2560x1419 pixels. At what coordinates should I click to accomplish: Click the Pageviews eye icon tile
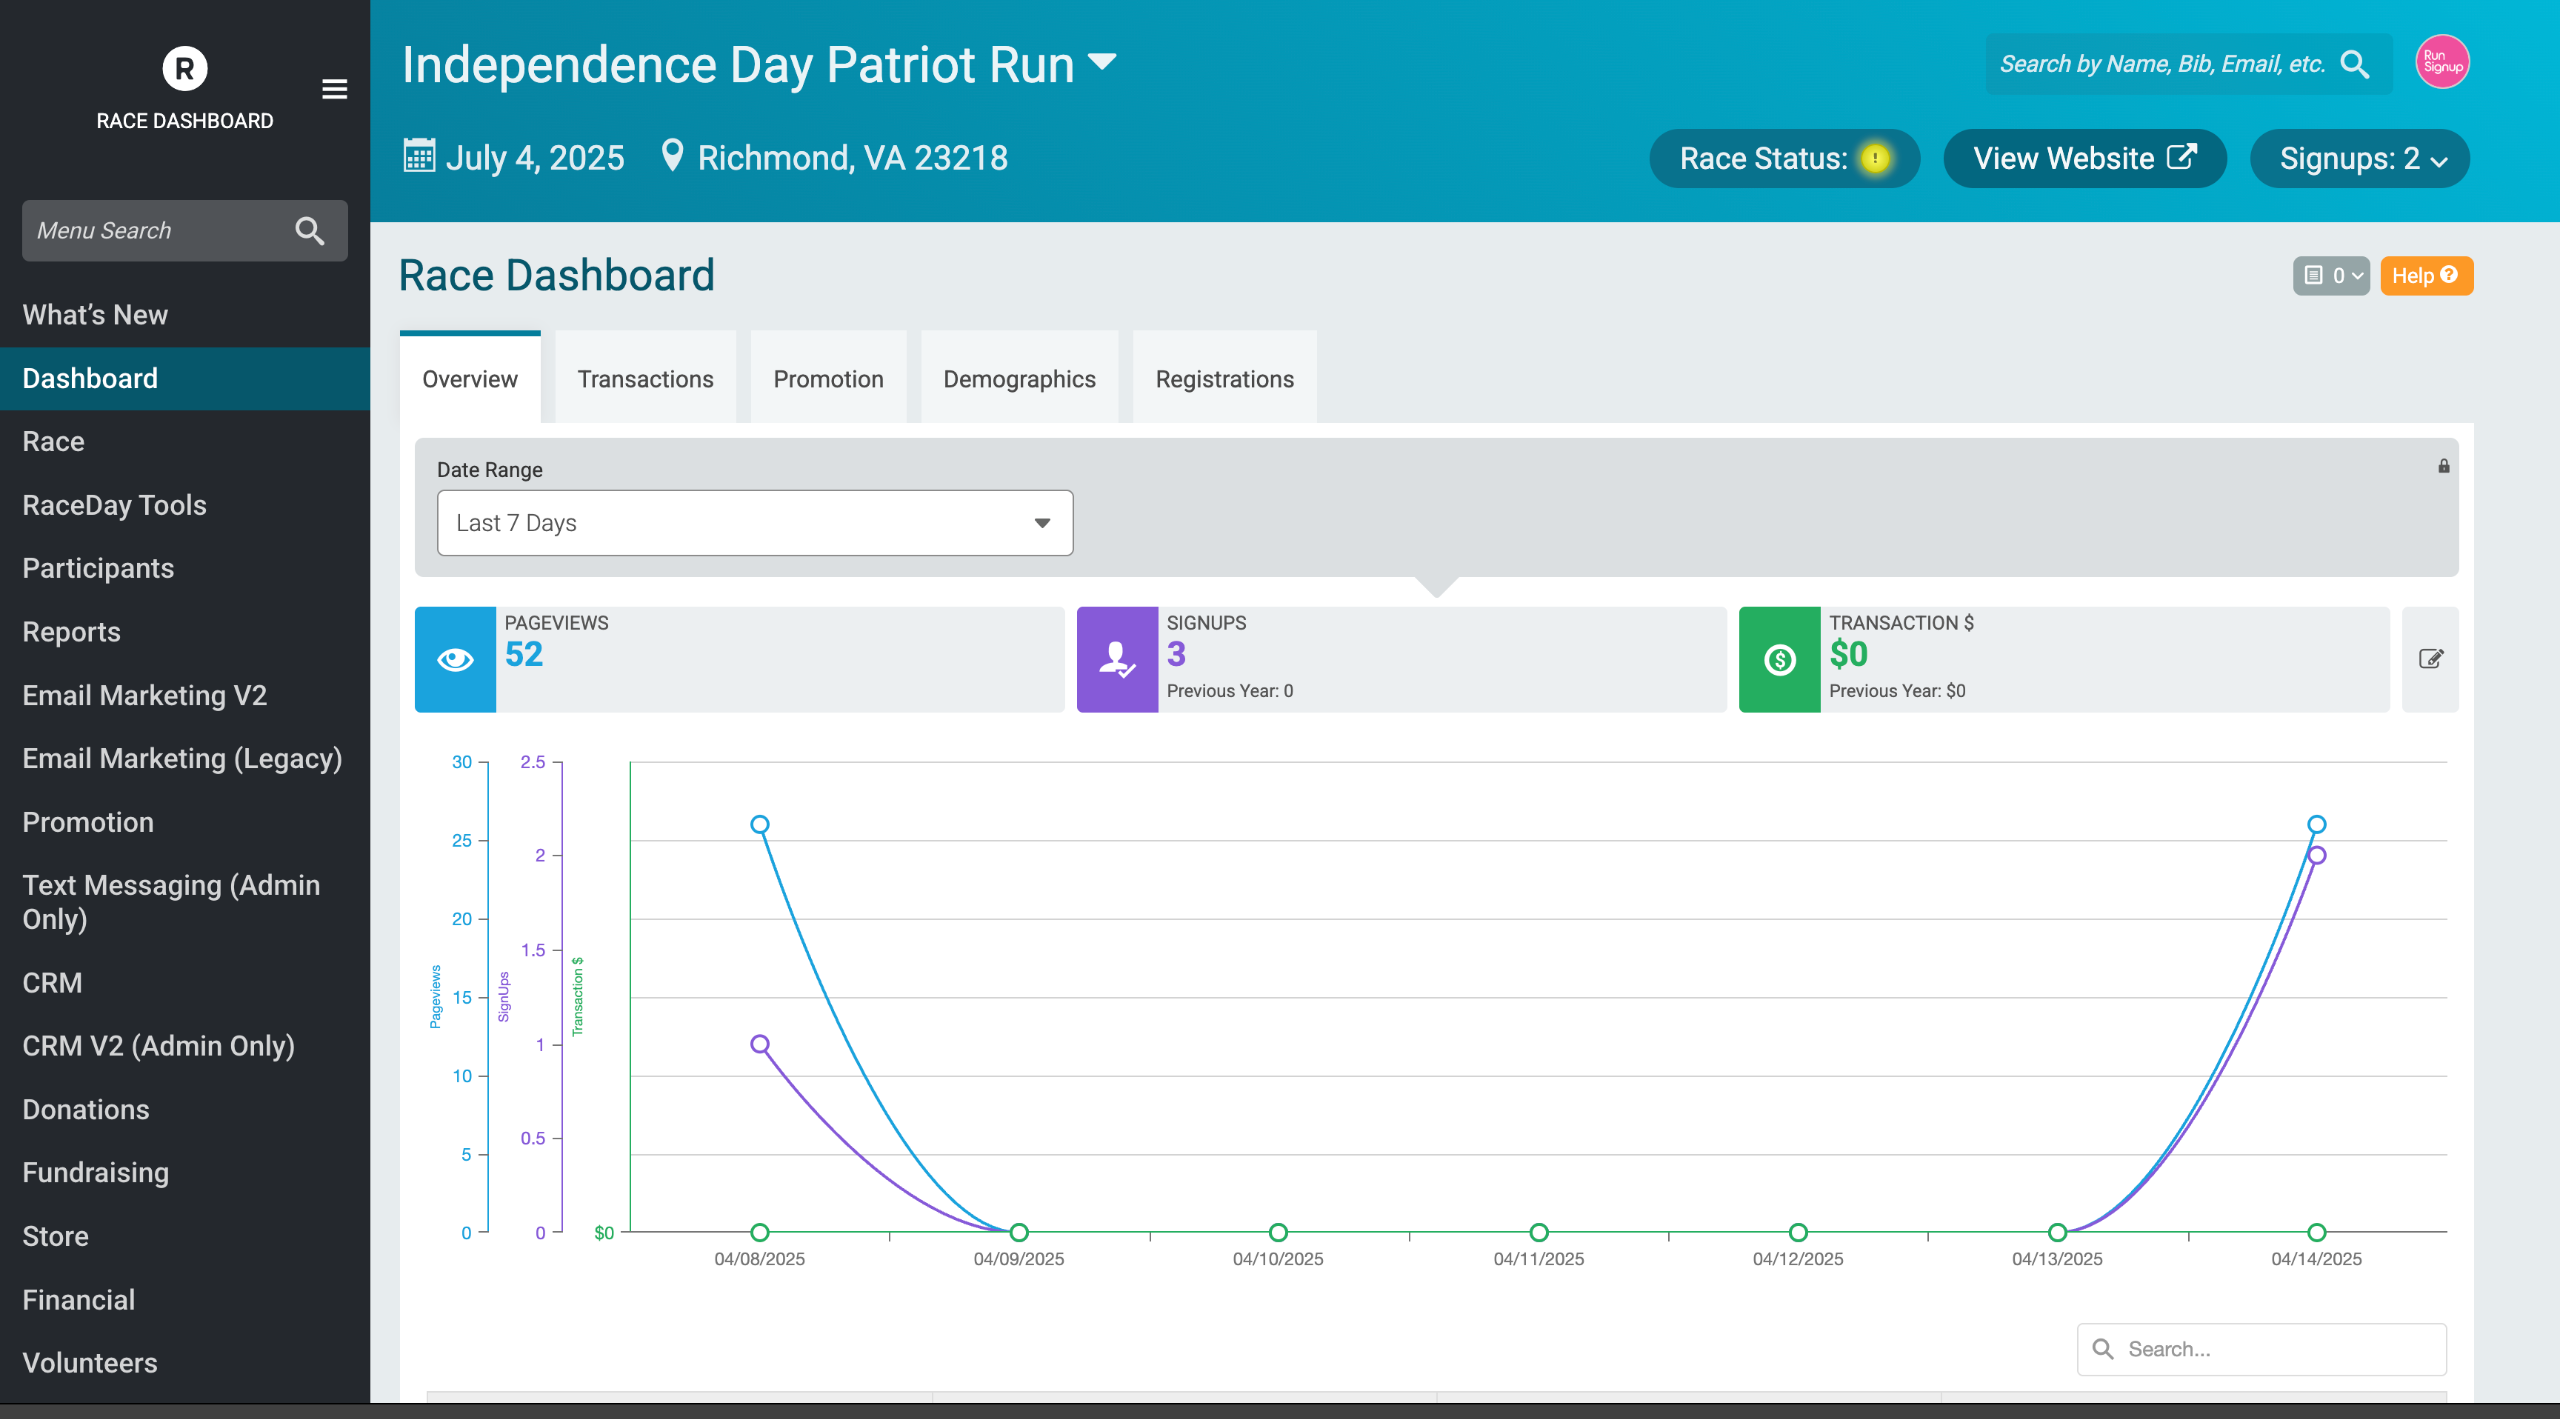(455, 659)
